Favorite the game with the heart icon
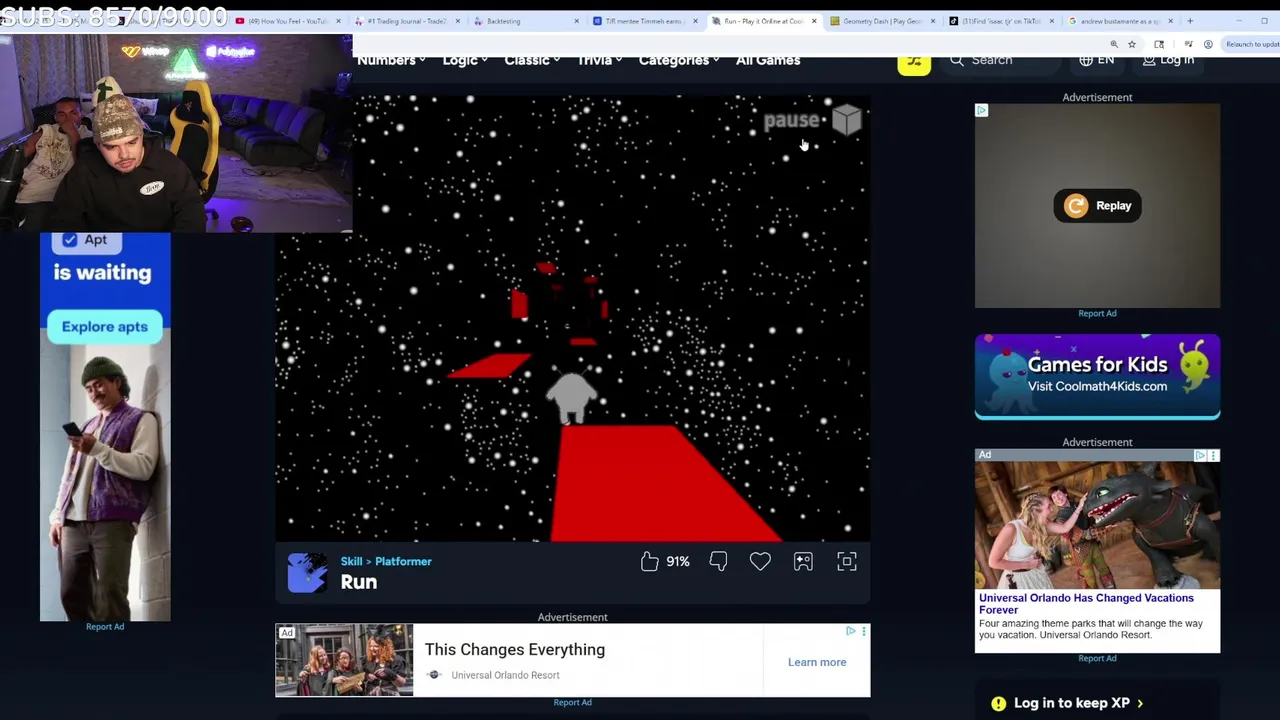The width and height of the screenshot is (1280, 720). point(760,562)
